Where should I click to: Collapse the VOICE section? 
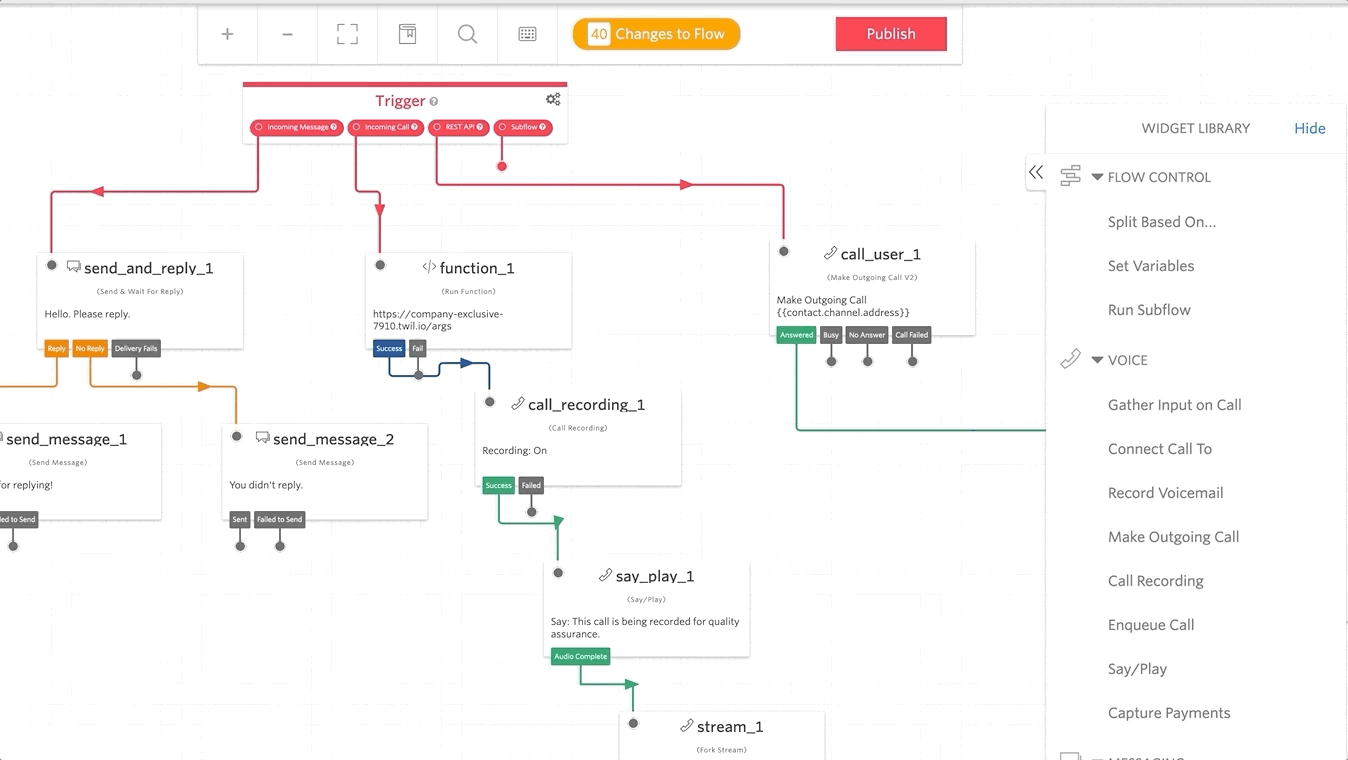[1097, 360]
